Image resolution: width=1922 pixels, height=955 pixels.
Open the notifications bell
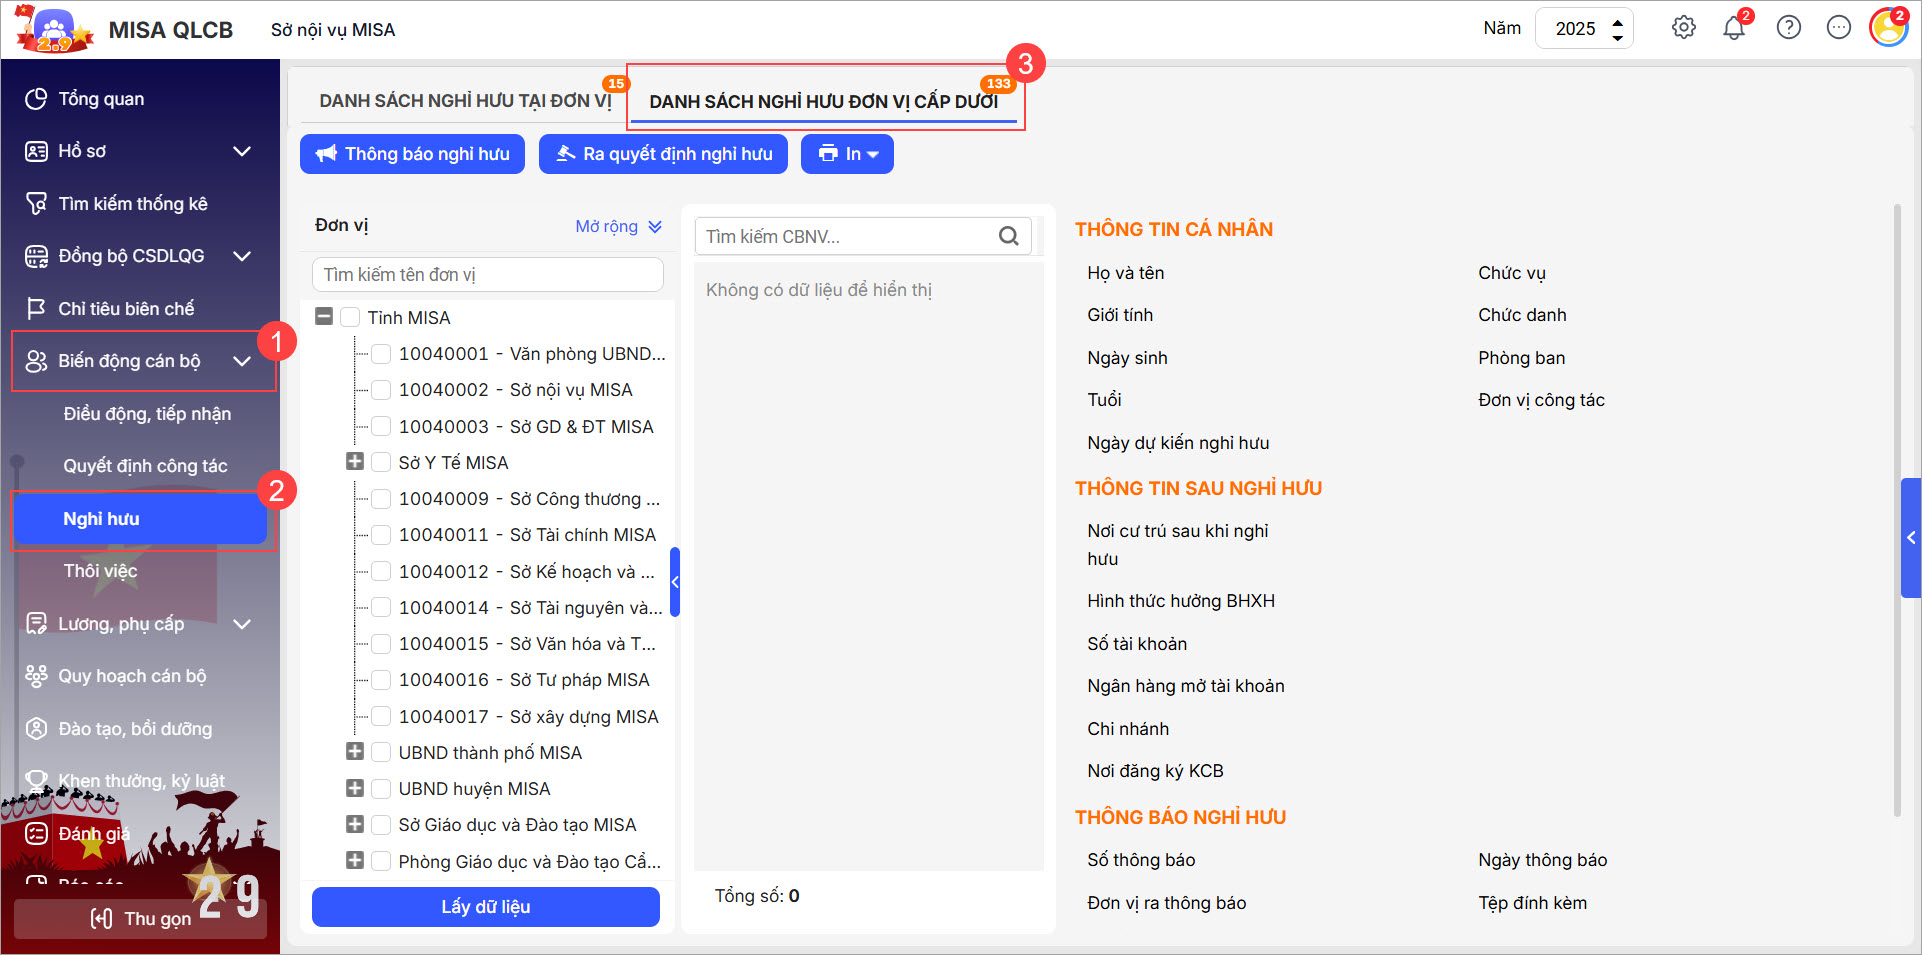1734,28
